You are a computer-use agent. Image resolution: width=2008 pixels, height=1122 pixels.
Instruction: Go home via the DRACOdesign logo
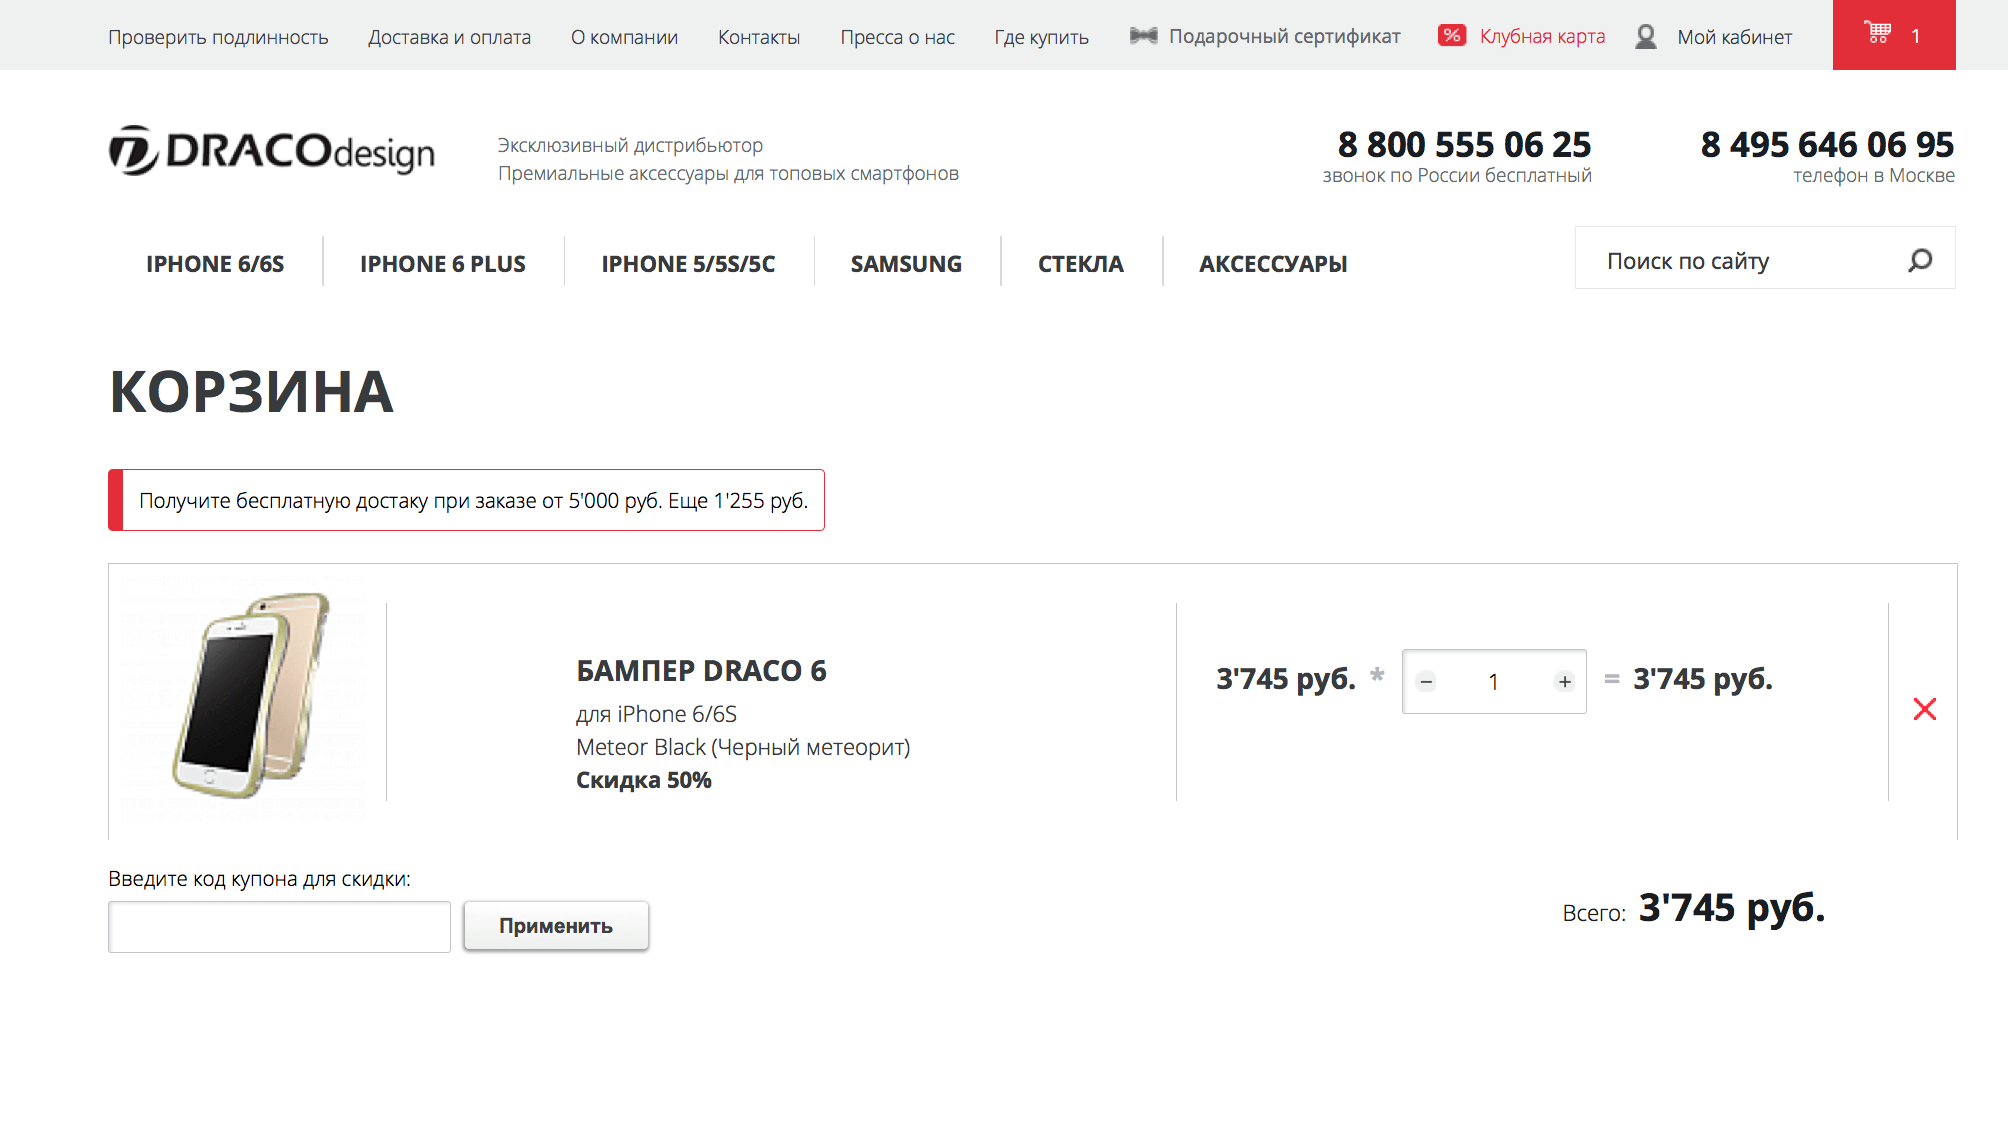tap(272, 151)
